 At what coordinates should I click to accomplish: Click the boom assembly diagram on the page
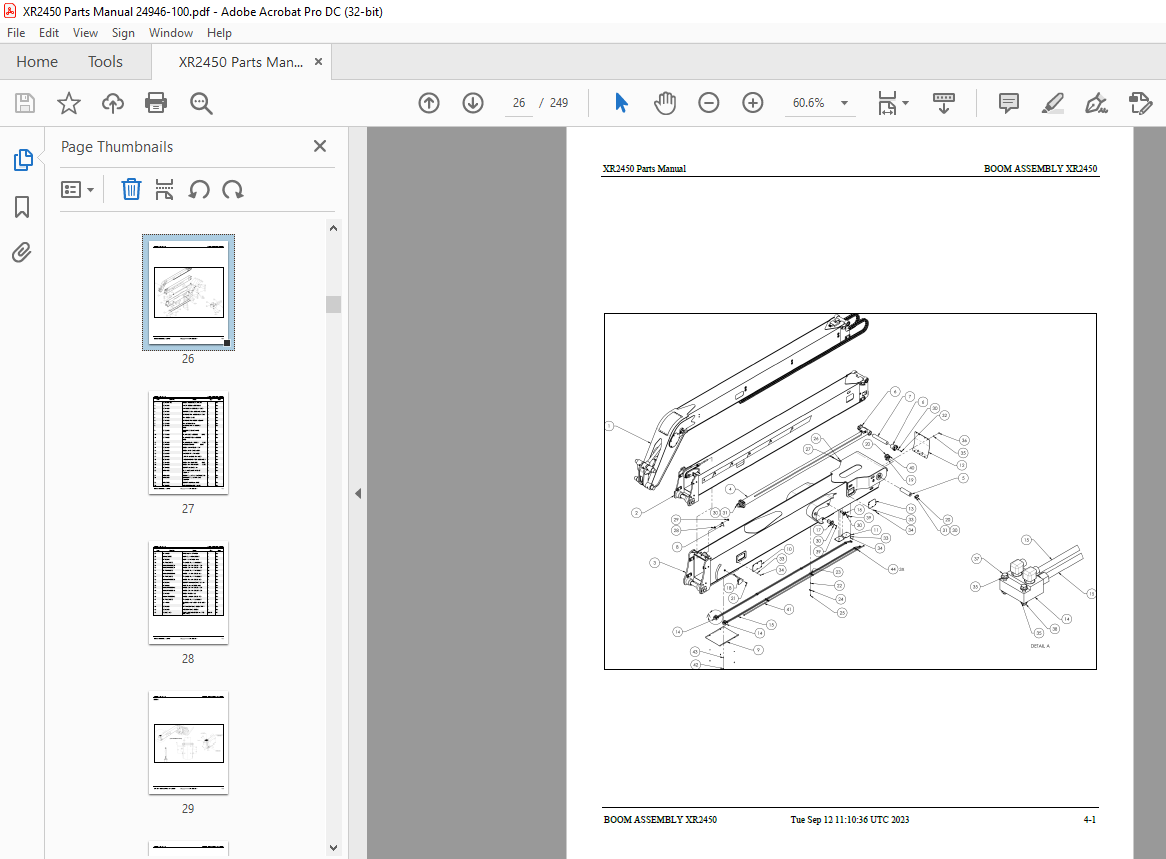(850, 491)
